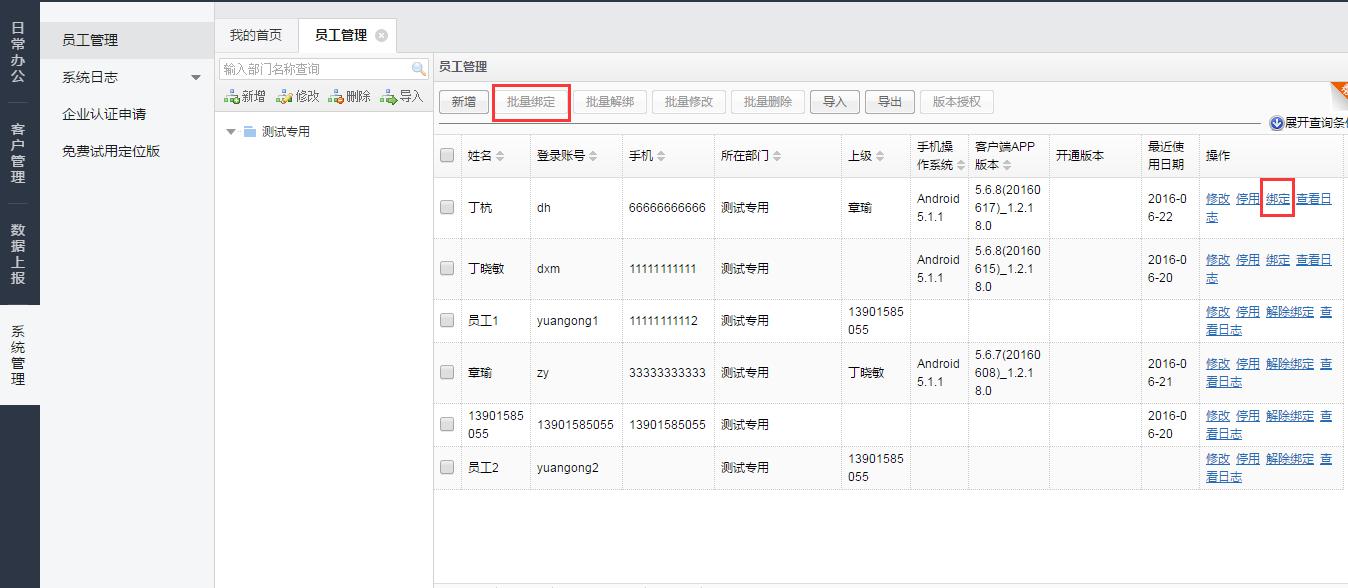Screen dimensions: 1348x588
Task: Click the search magnifier in department query box
Action: 419,69
